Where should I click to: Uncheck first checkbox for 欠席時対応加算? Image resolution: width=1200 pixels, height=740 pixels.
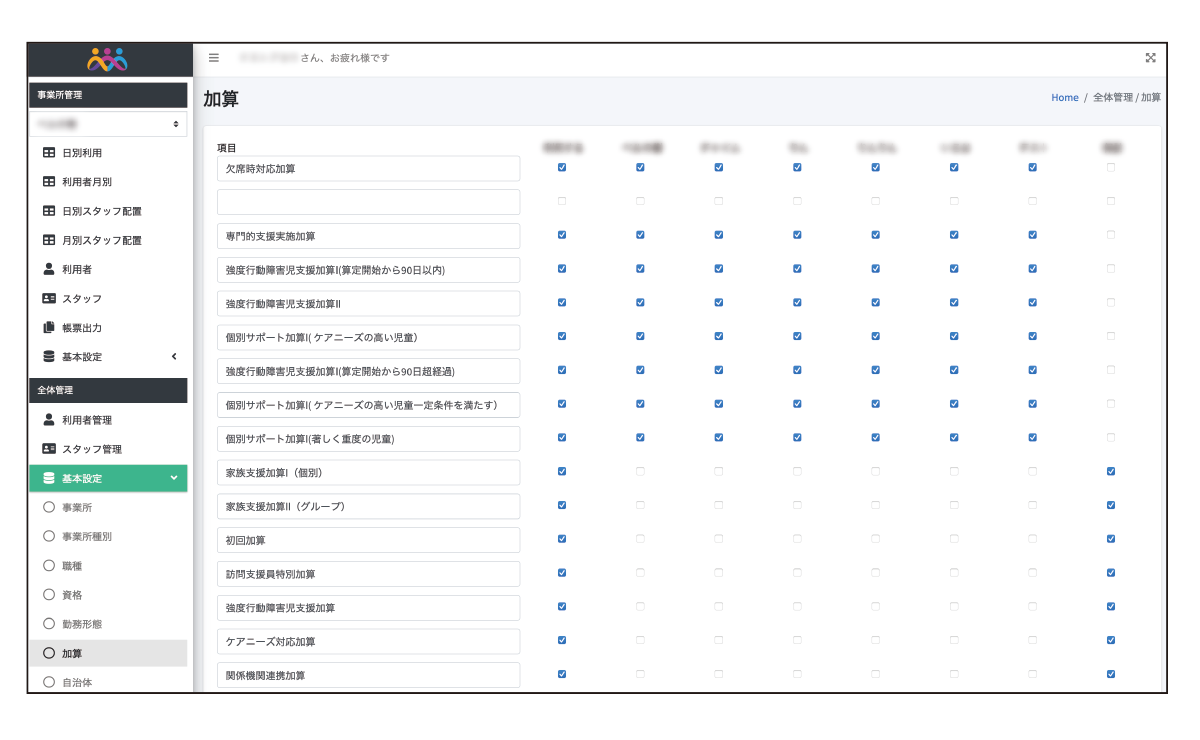pyautogui.click(x=562, y=167)
